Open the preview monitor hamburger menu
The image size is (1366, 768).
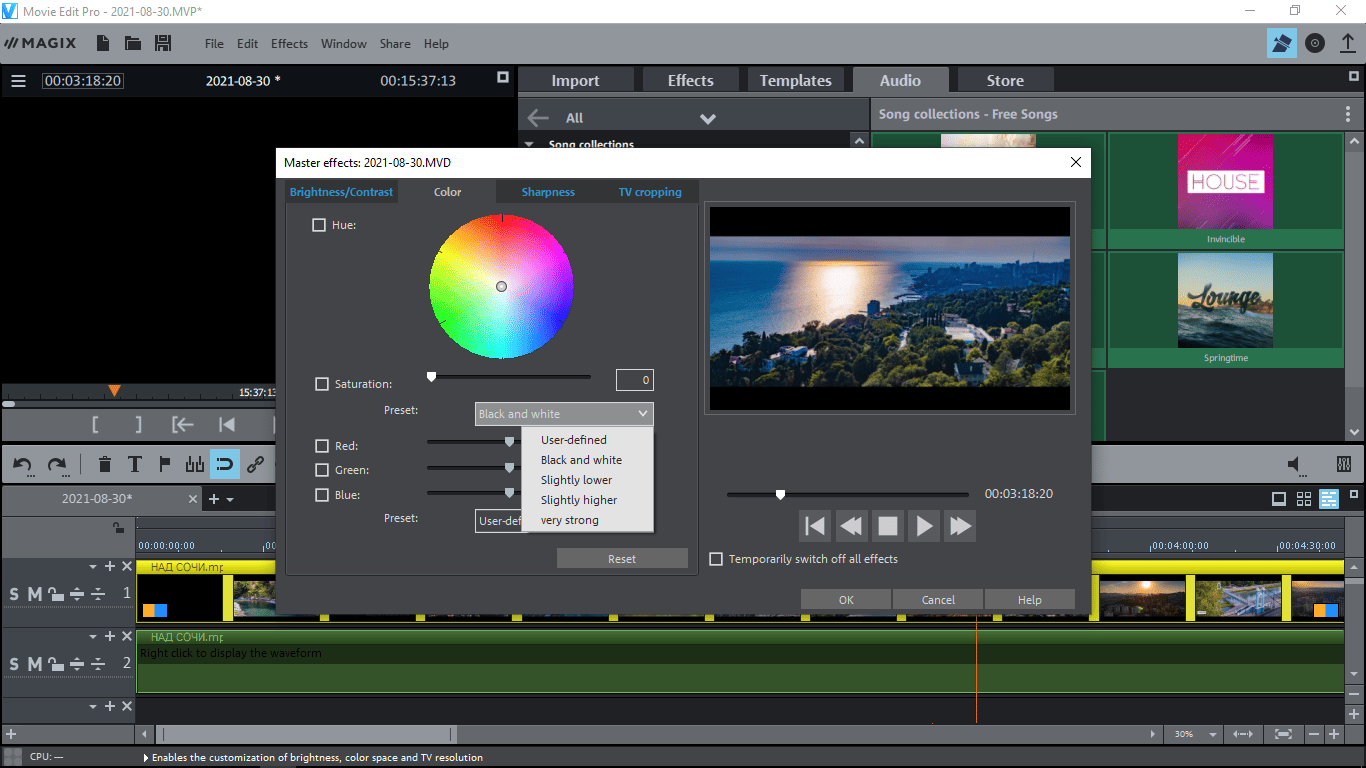(18, 81)
